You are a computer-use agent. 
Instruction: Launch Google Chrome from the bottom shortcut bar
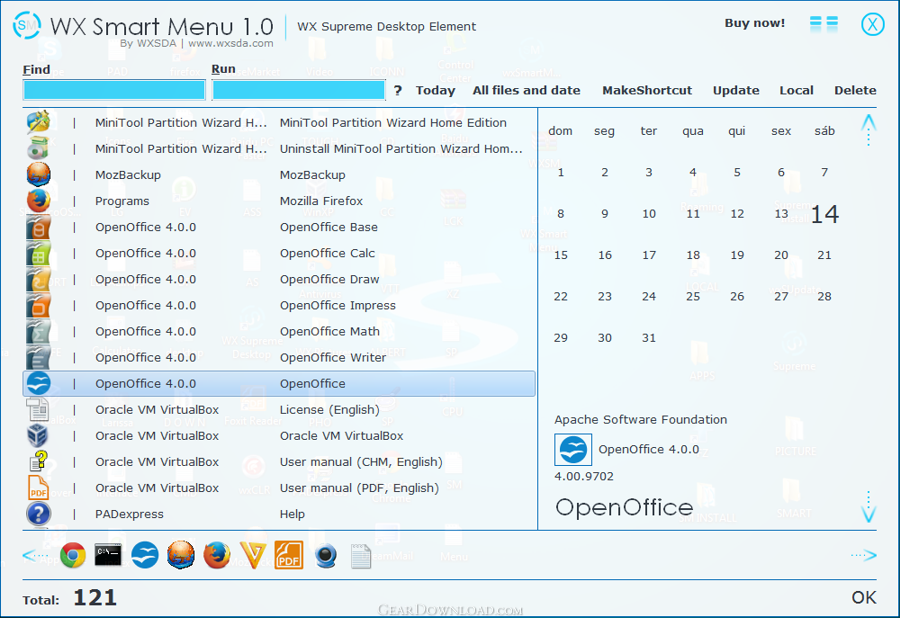point(73,555)
